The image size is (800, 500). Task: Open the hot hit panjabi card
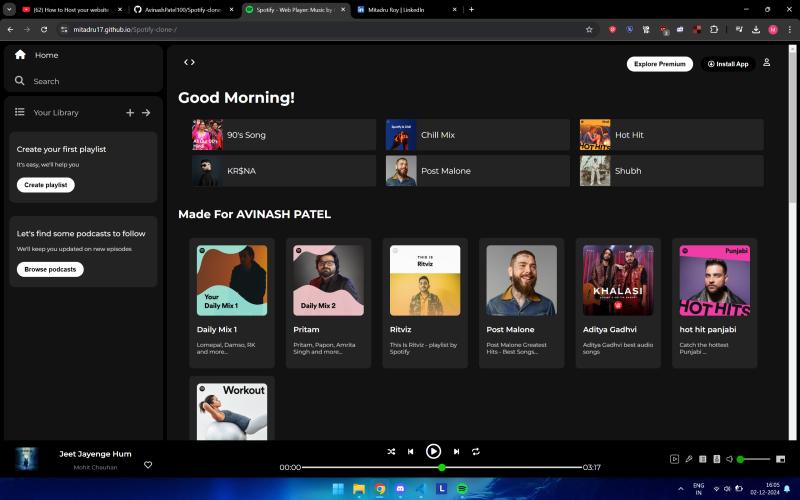click(x=714, y=303)
